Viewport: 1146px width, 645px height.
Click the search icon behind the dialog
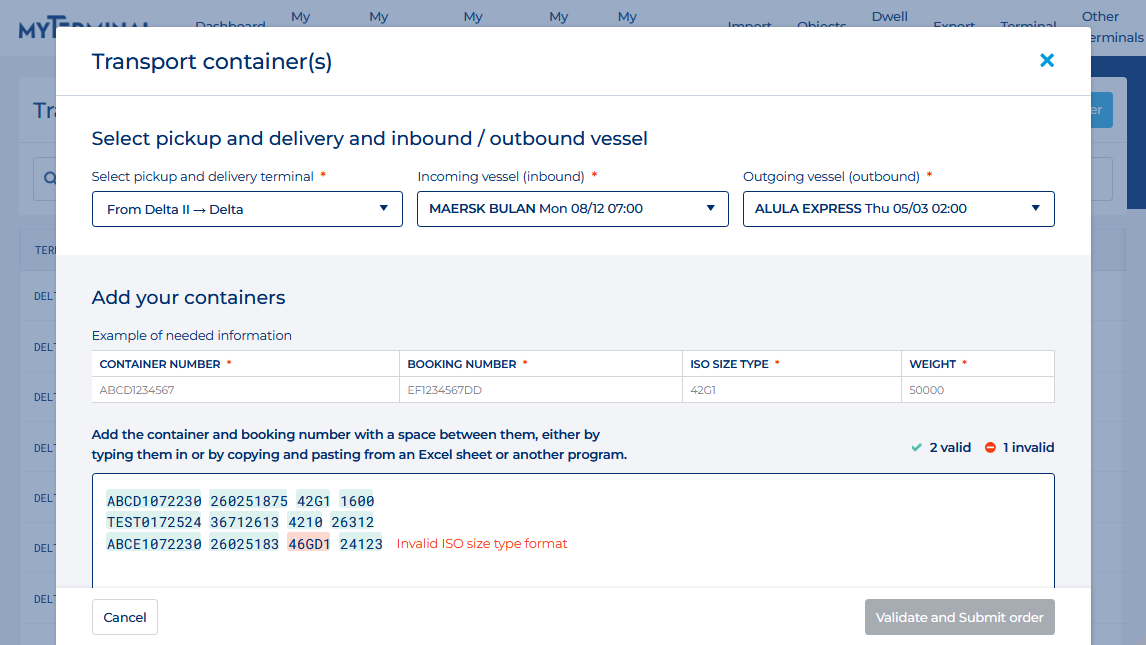47,179
